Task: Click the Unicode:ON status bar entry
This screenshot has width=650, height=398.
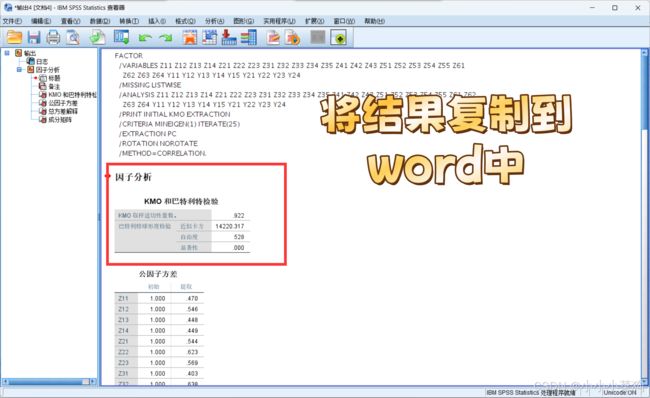Action: pos(620,392)
